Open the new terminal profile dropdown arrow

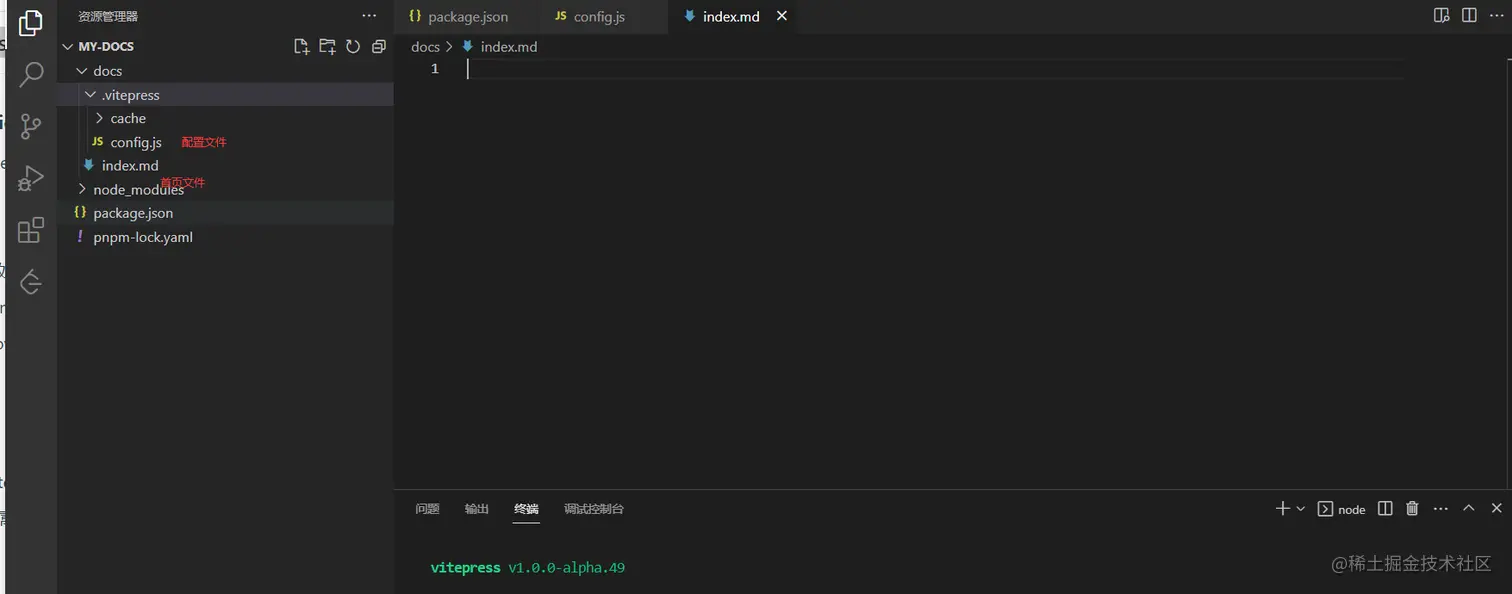pos(1300,509)
